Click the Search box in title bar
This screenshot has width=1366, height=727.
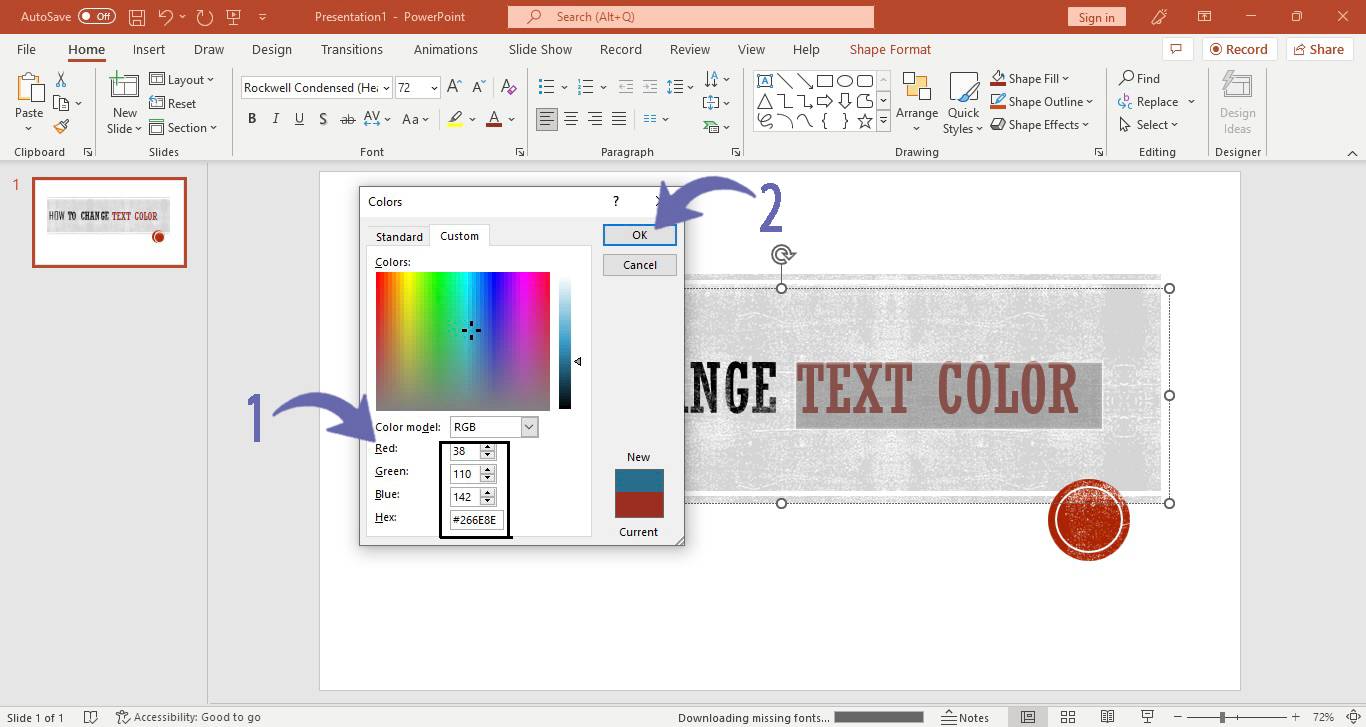(x=691, y=17)
